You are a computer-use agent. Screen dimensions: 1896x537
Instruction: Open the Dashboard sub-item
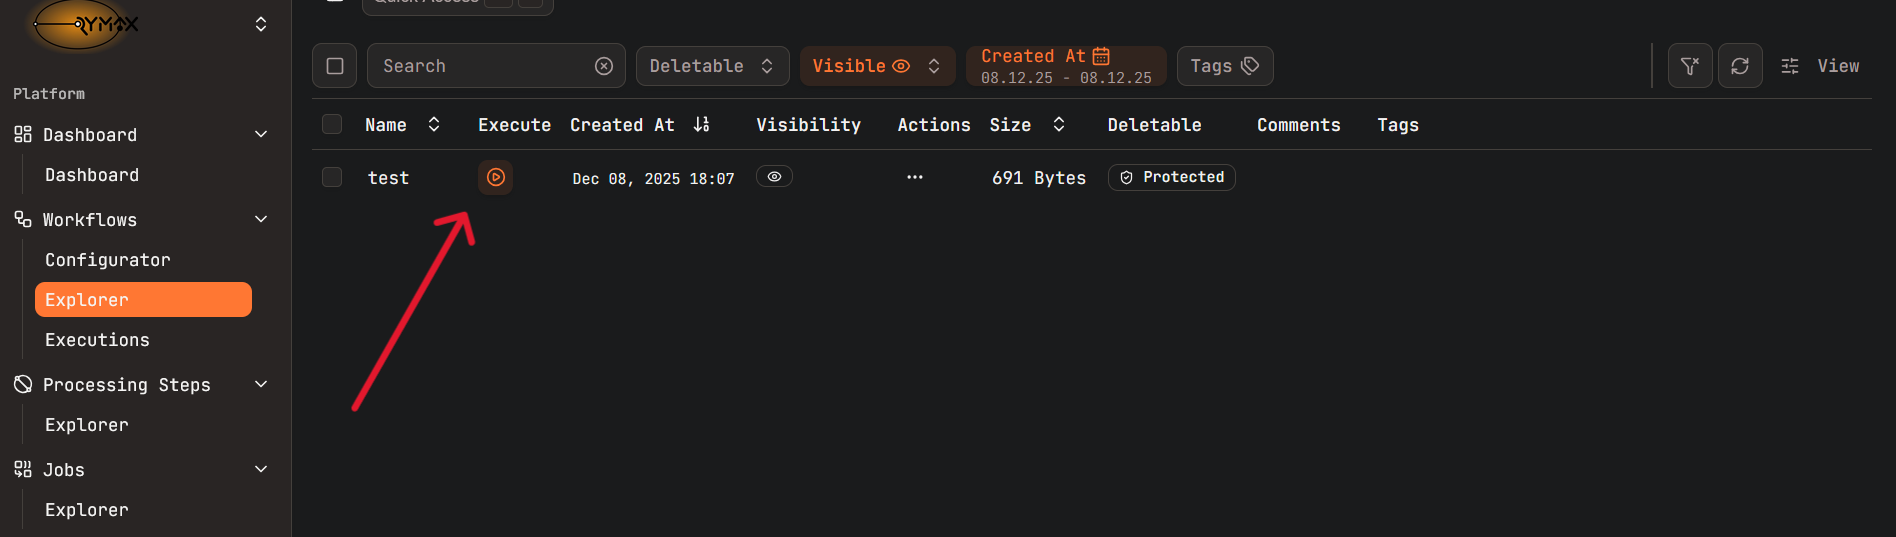click(x=143, y=175)
